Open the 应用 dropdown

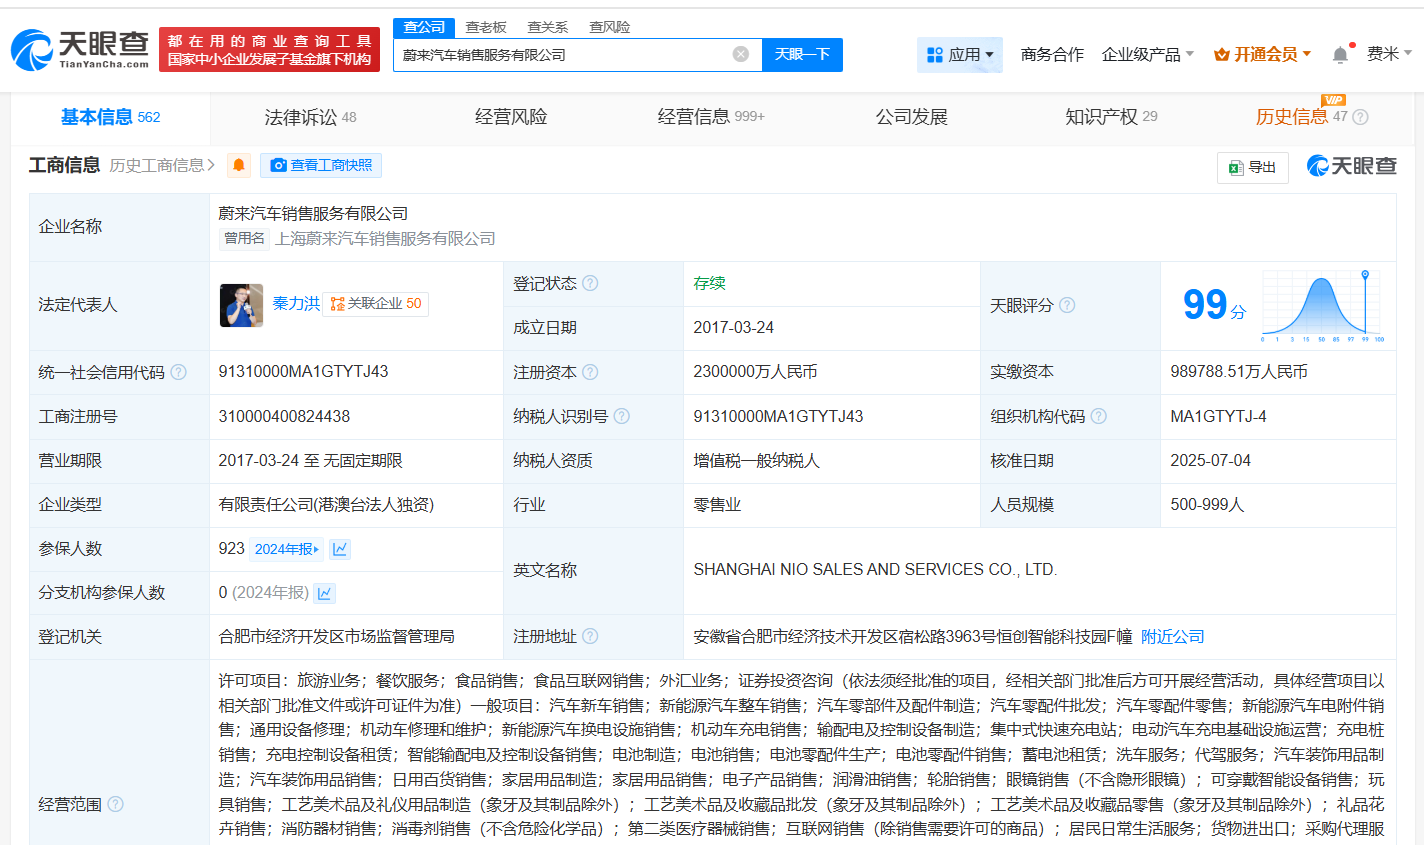click(x=960, y=54)
